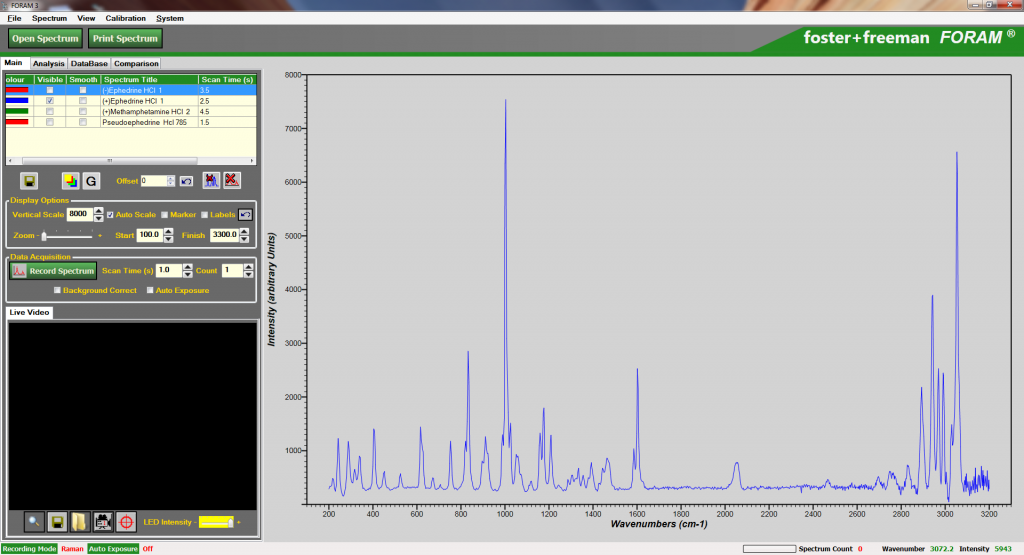The height and width of the screenshot is (555, 1024).
Task: Increase the Finish wavenumber with up arrow
Action: point(244,231)
